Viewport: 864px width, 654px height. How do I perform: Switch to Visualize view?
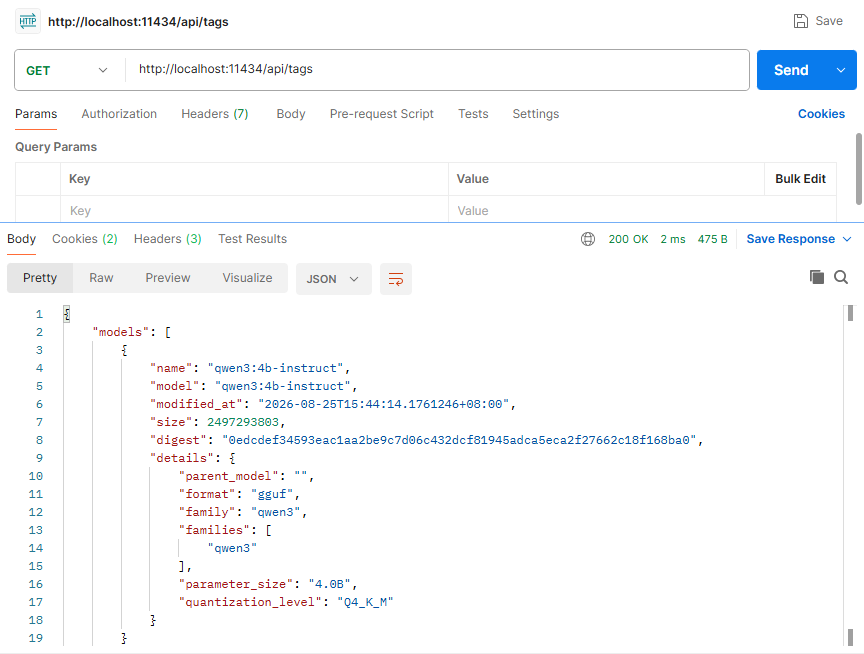pyautogui.click(x=247, y=278)
